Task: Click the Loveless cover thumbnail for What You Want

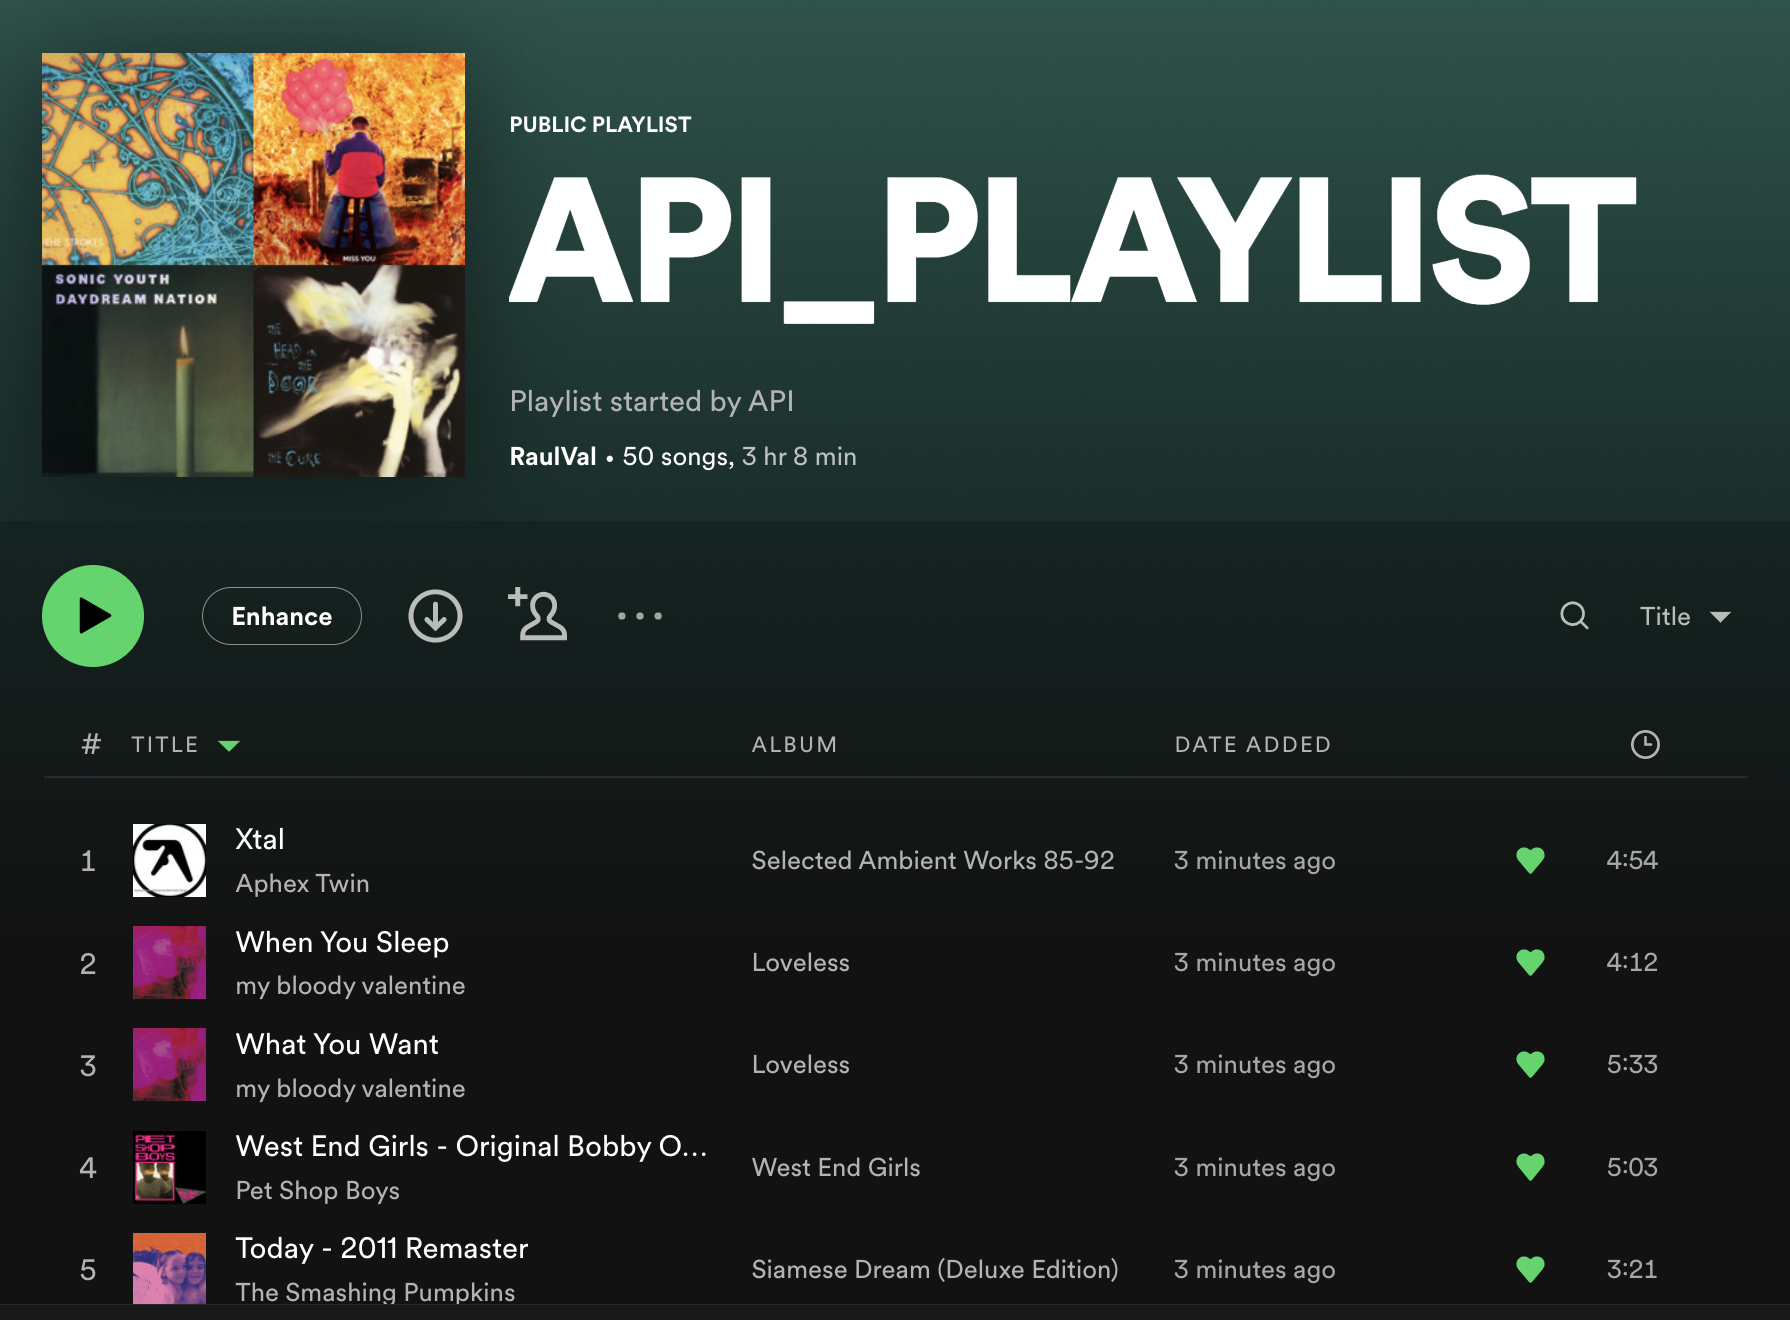Action: click(169, 1064)
